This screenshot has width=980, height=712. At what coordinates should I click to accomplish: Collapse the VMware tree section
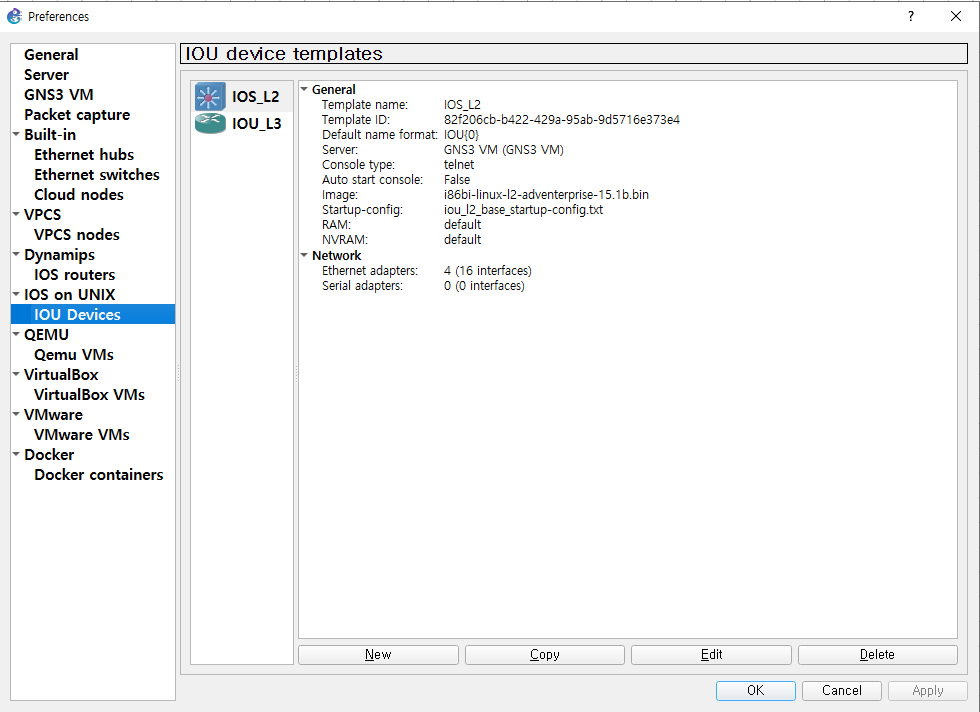pos(16,414)
